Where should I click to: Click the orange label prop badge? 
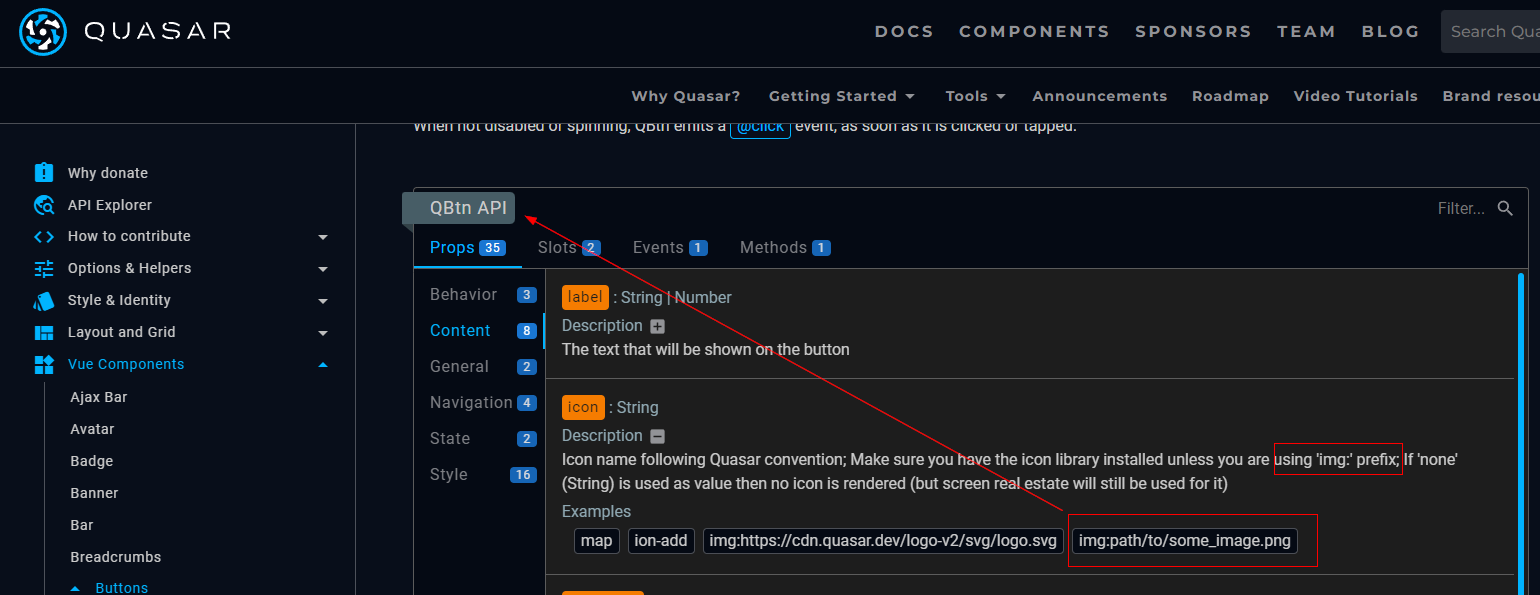pyautogui.click(x=585, y=297)
